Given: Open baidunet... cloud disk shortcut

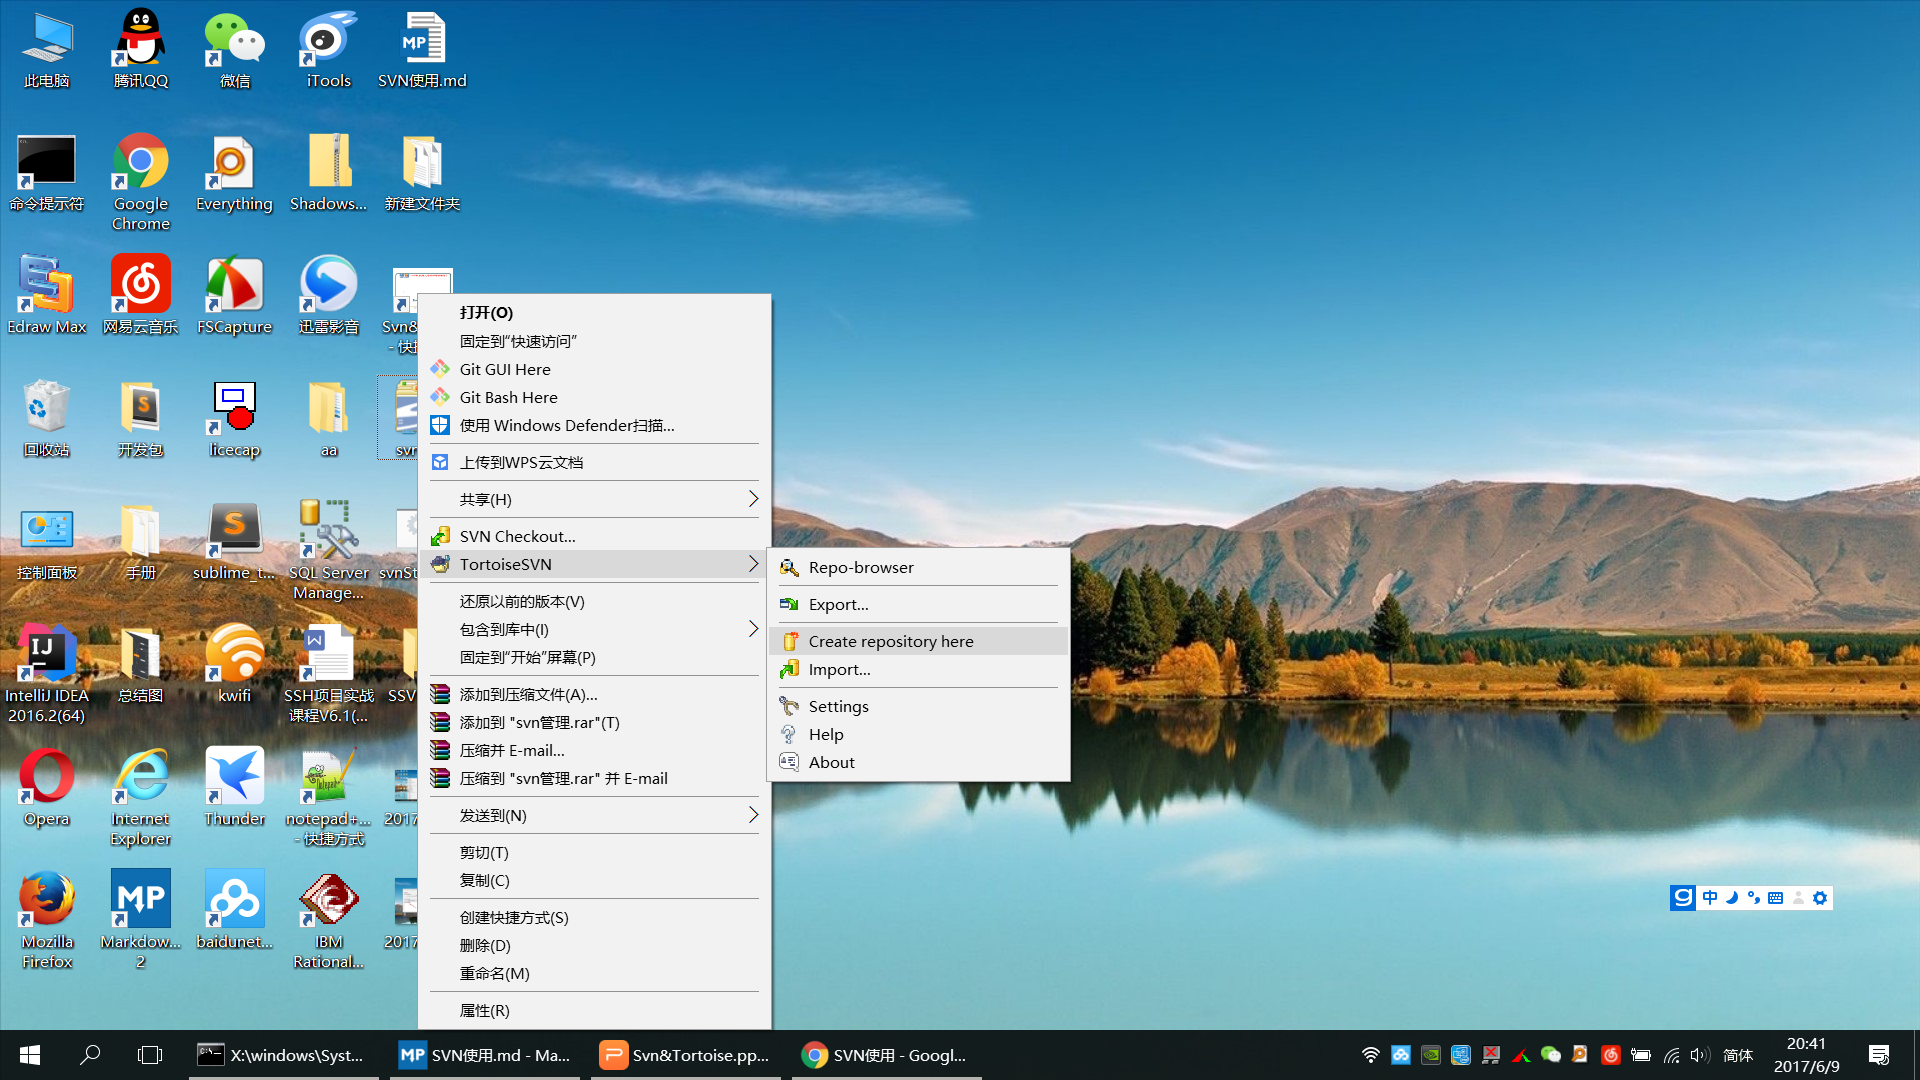Looking at the screenshot, I should pyautogui.click(x=235, y=911).
